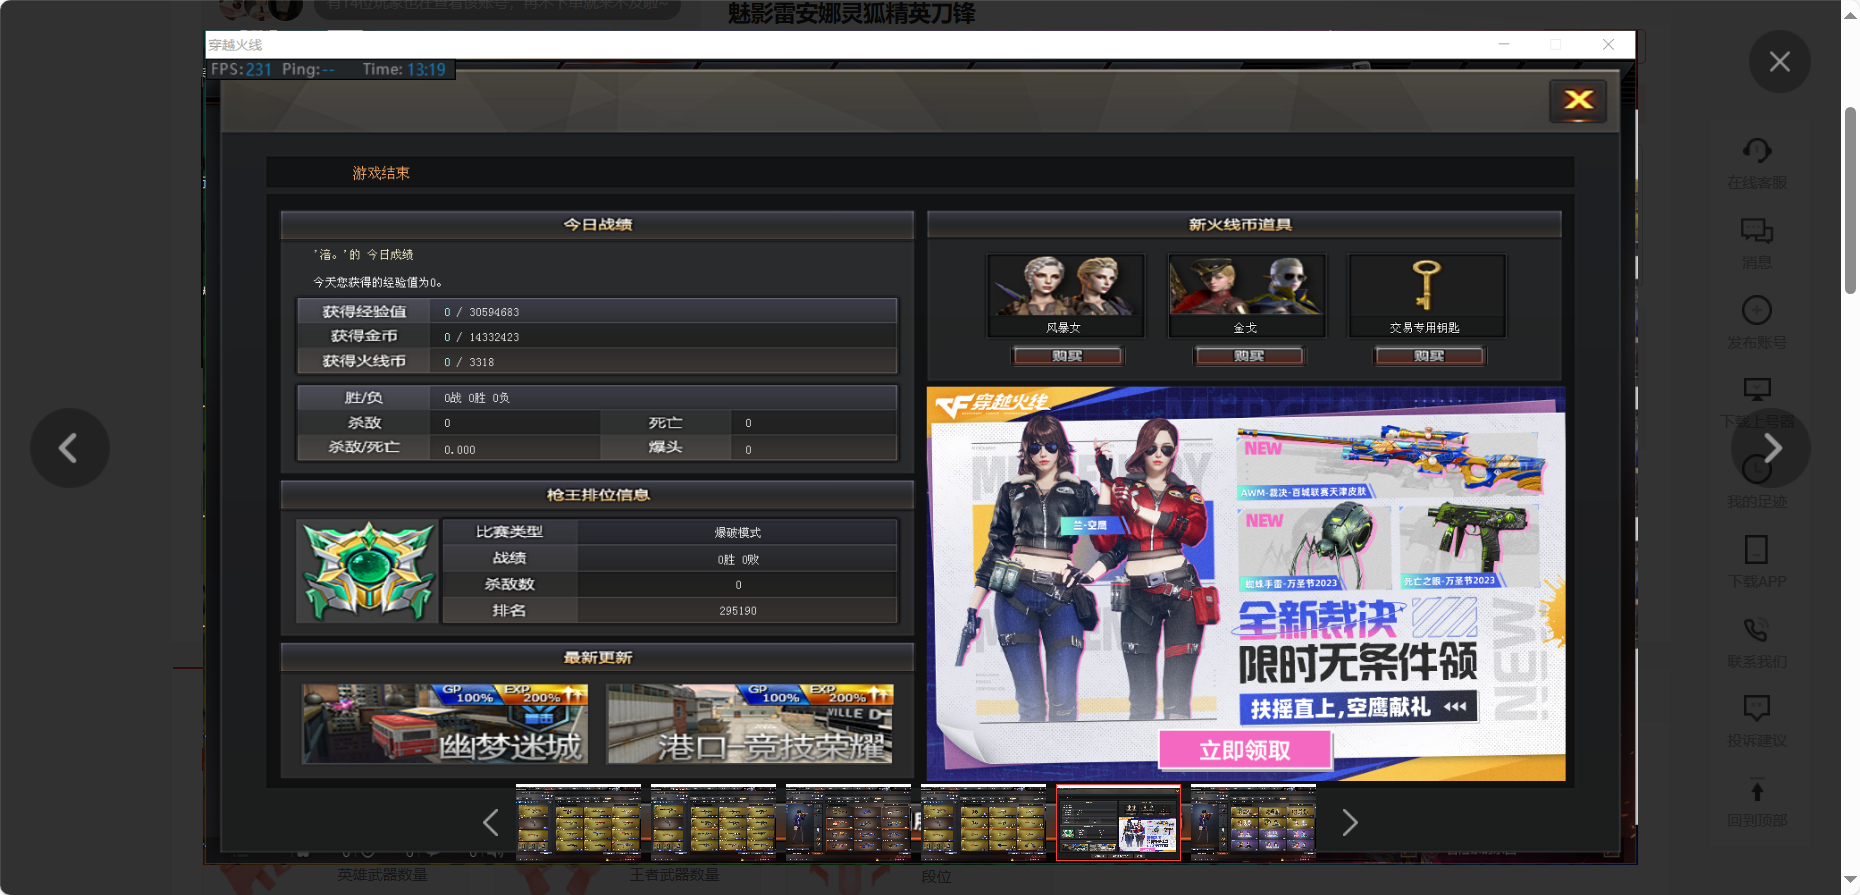Click 购买 under the 风暴女 item
The height and width of the screenshot is (895, 1860).
tap(1067, 355)
